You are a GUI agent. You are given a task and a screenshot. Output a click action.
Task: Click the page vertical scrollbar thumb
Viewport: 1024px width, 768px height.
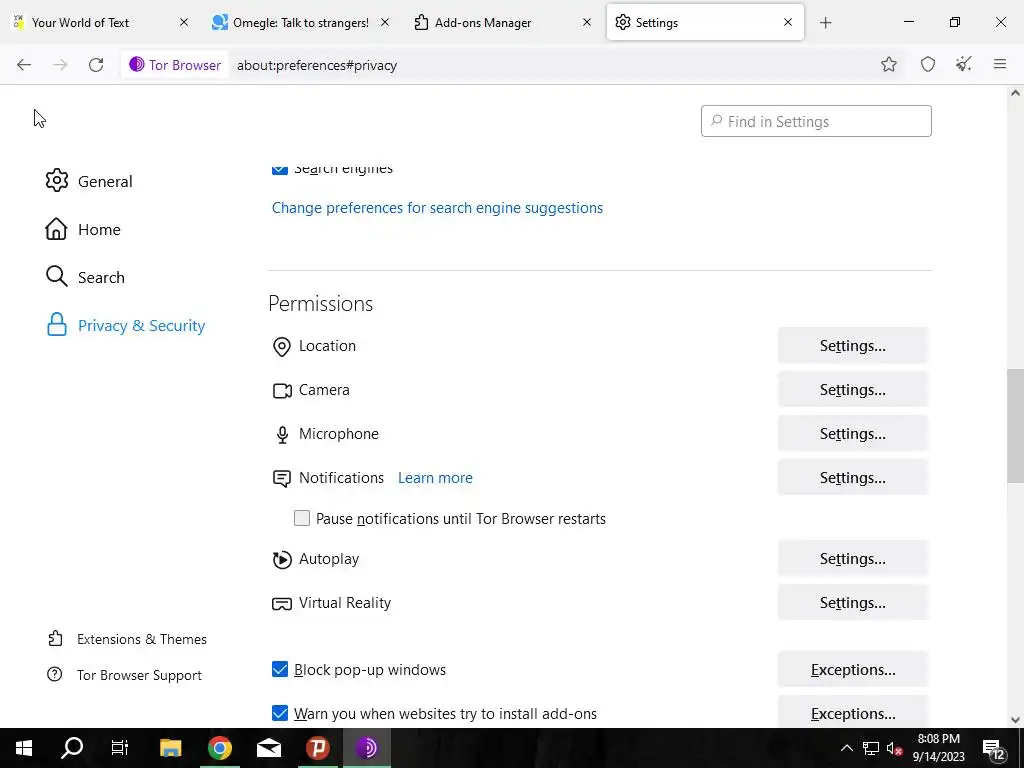pyautogui.click(x=1015, y=426)
